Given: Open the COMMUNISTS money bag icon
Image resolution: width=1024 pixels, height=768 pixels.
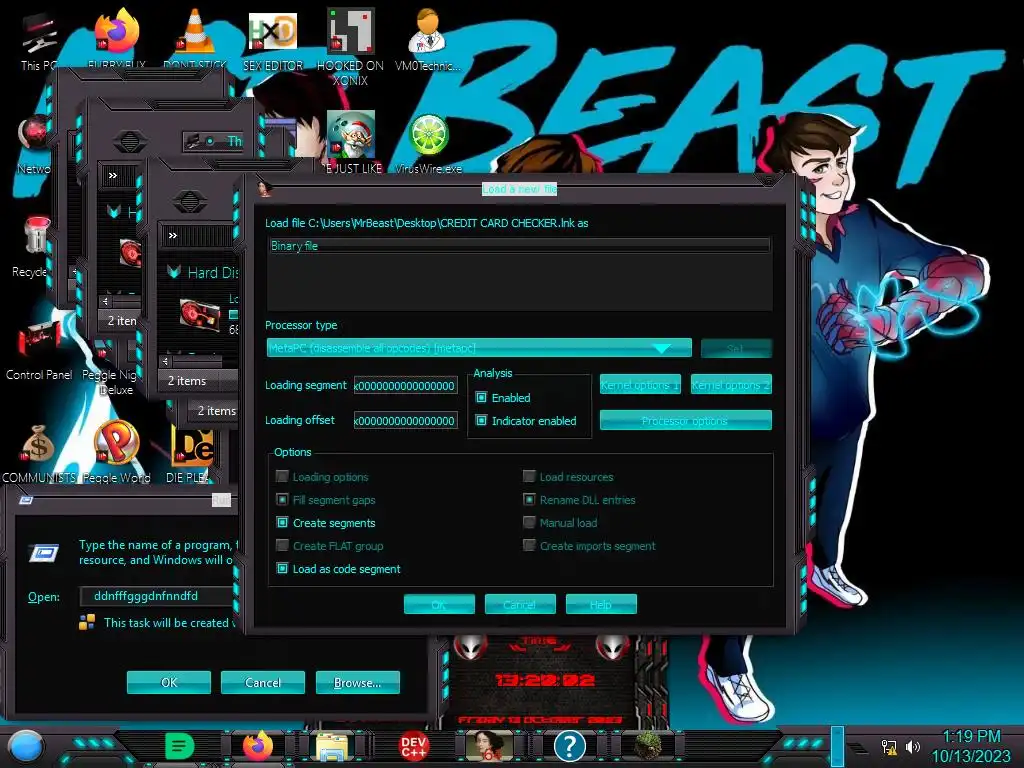Looking at the screenshot, I should [38, 444].
